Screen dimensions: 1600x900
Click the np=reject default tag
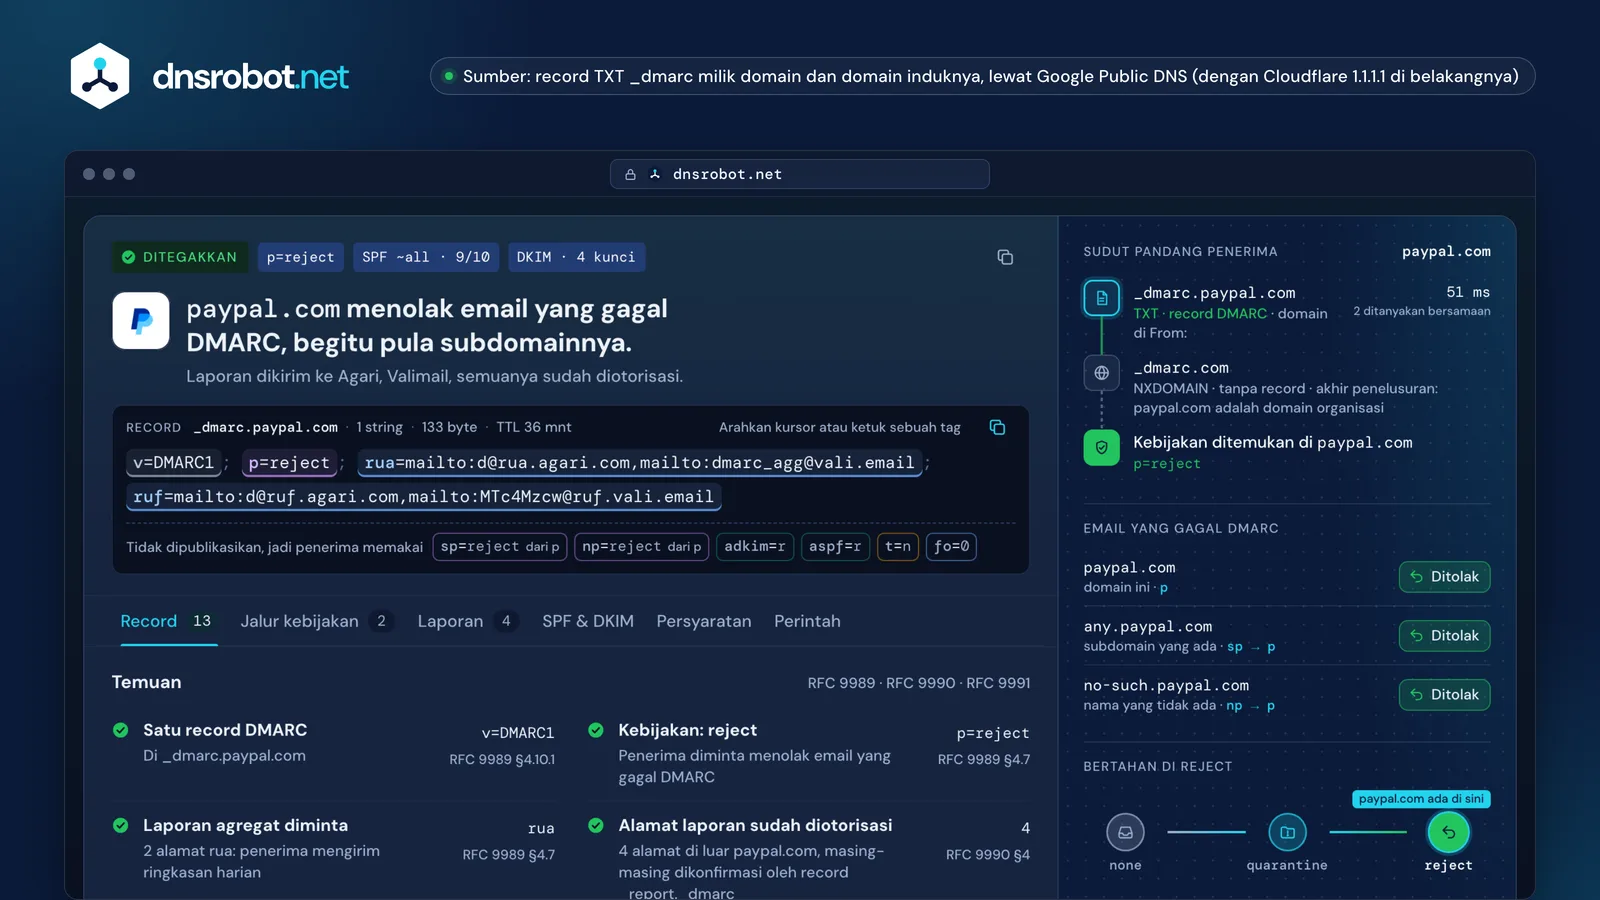[x=642, y=547]
